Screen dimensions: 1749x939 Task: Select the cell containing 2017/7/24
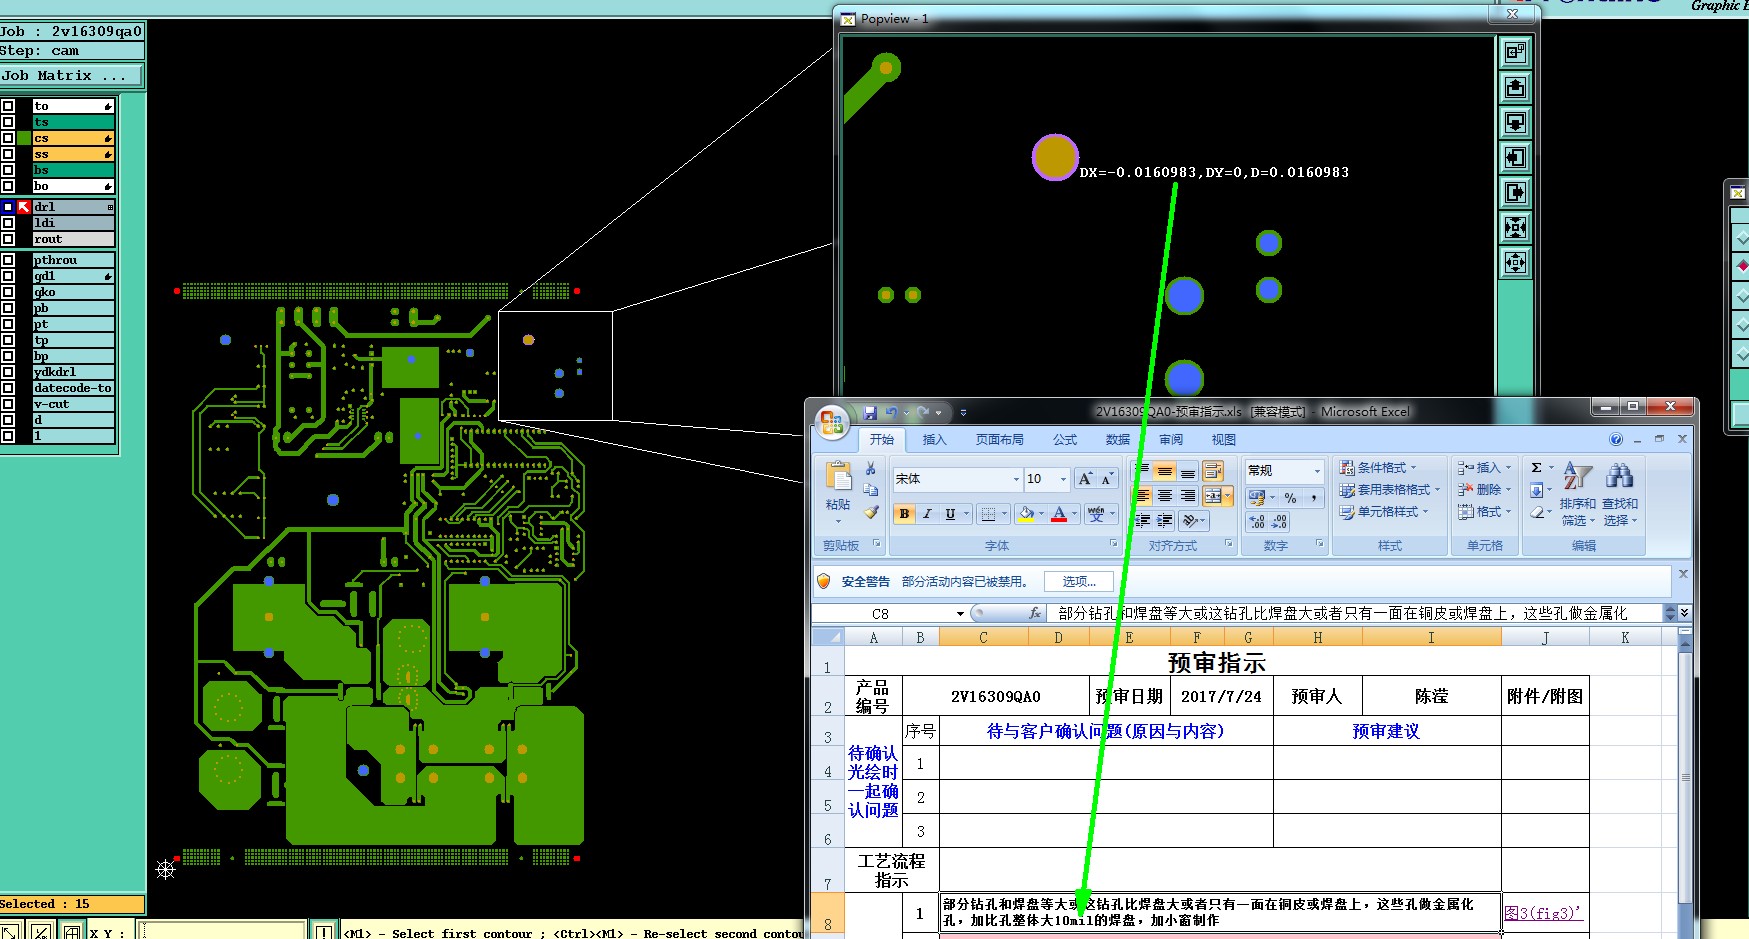coord(1221,696)
